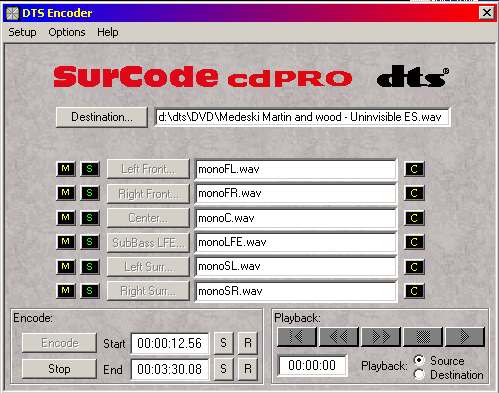499x393 pixels.
Task: Stop playback with the square button
Action: [423, 337]
